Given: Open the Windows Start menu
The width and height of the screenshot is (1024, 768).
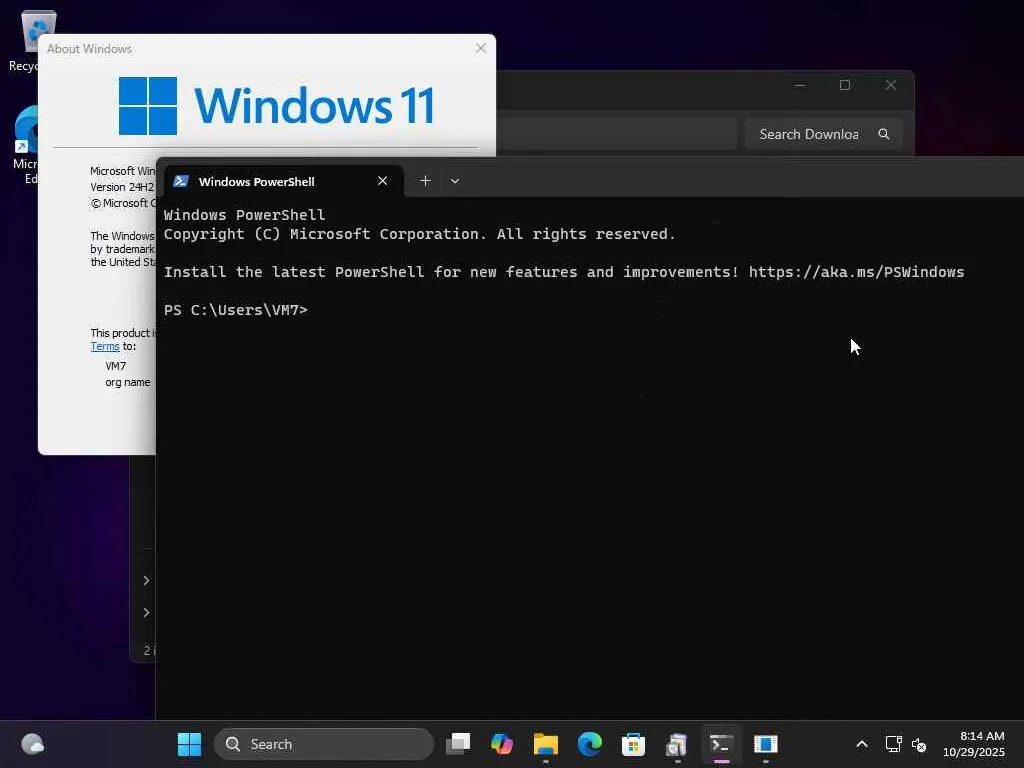Looking at the screenshot, I should (x=189, y=744).
